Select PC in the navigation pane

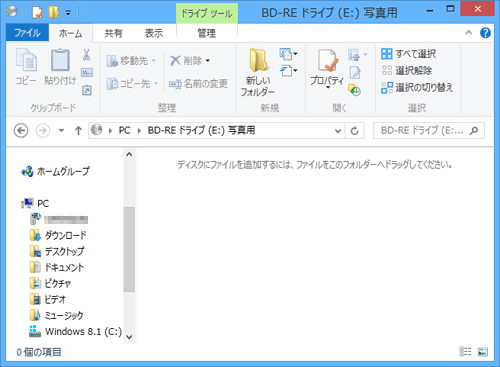coord(35,203)
